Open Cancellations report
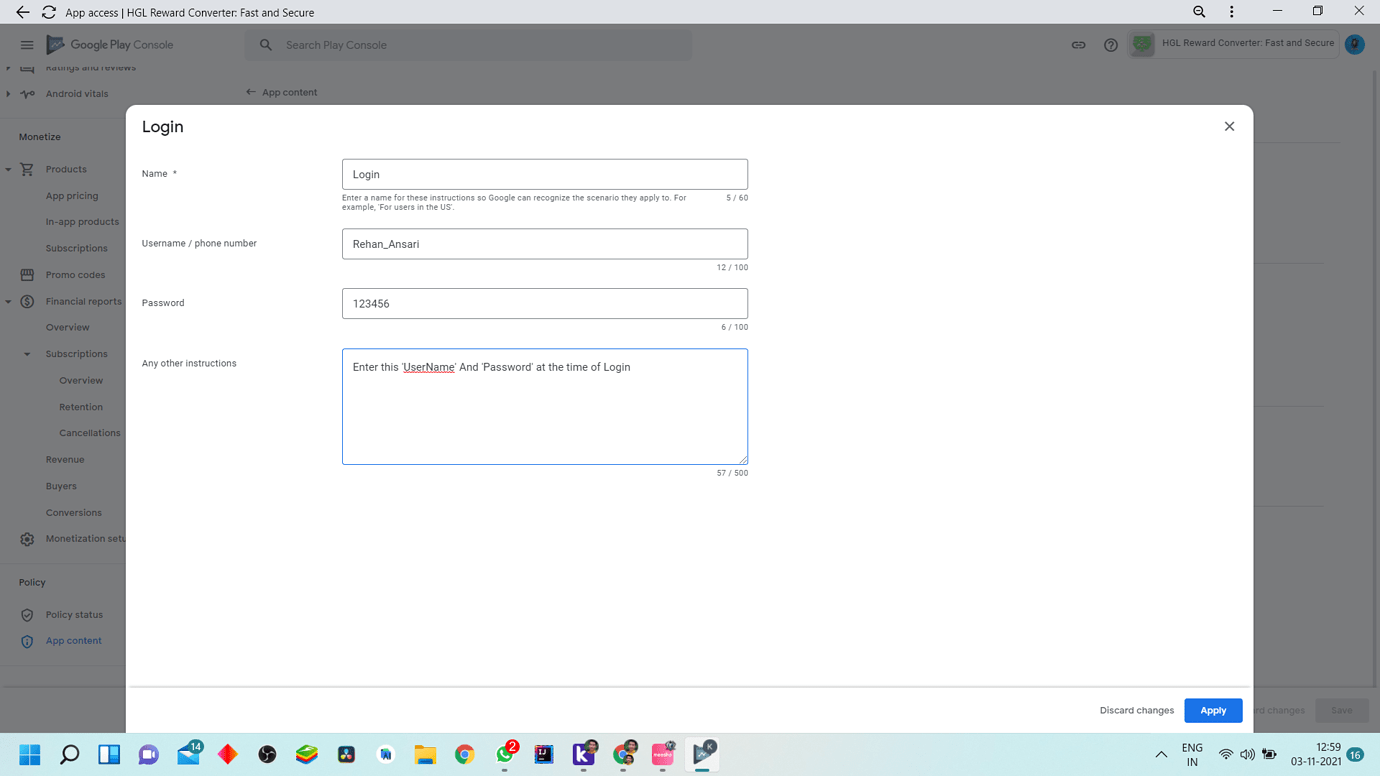The image size is (1380, 776). click(x=90, y=433)
